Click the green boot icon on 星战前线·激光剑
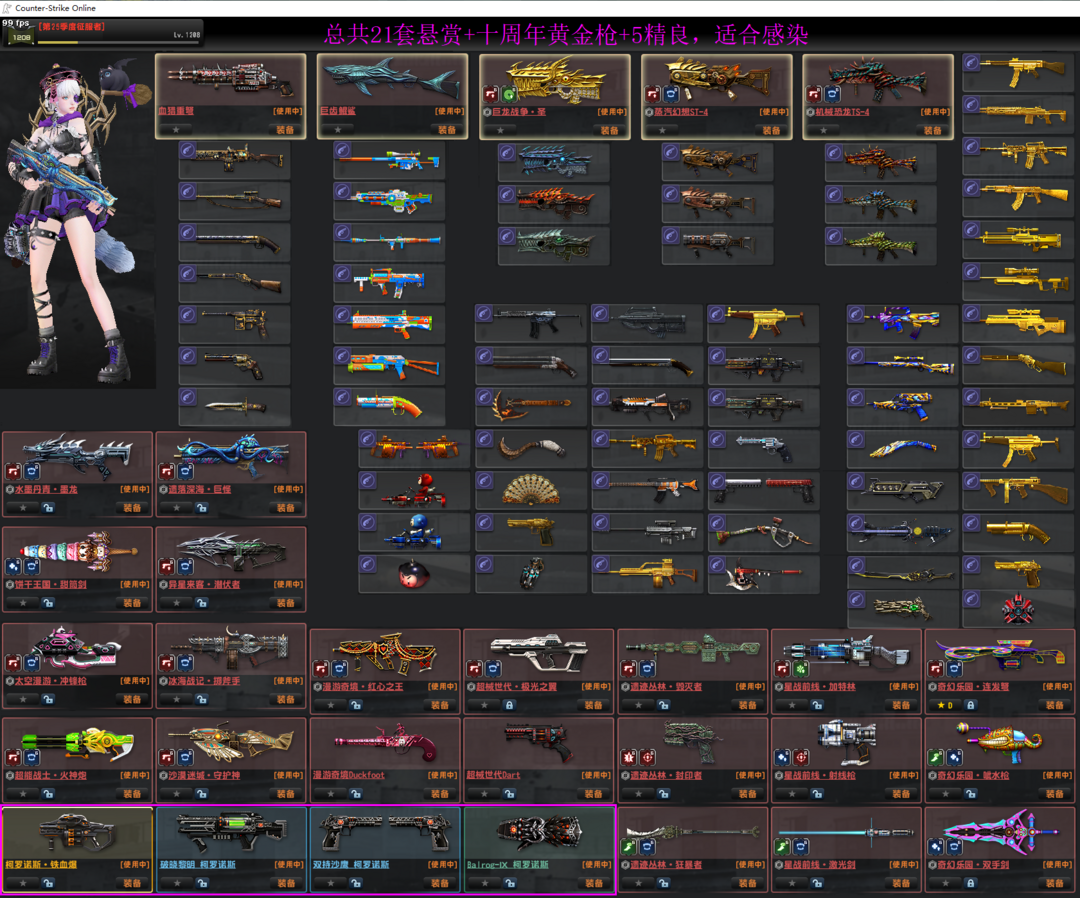1080x898 pixels. (x=782, y=846)
